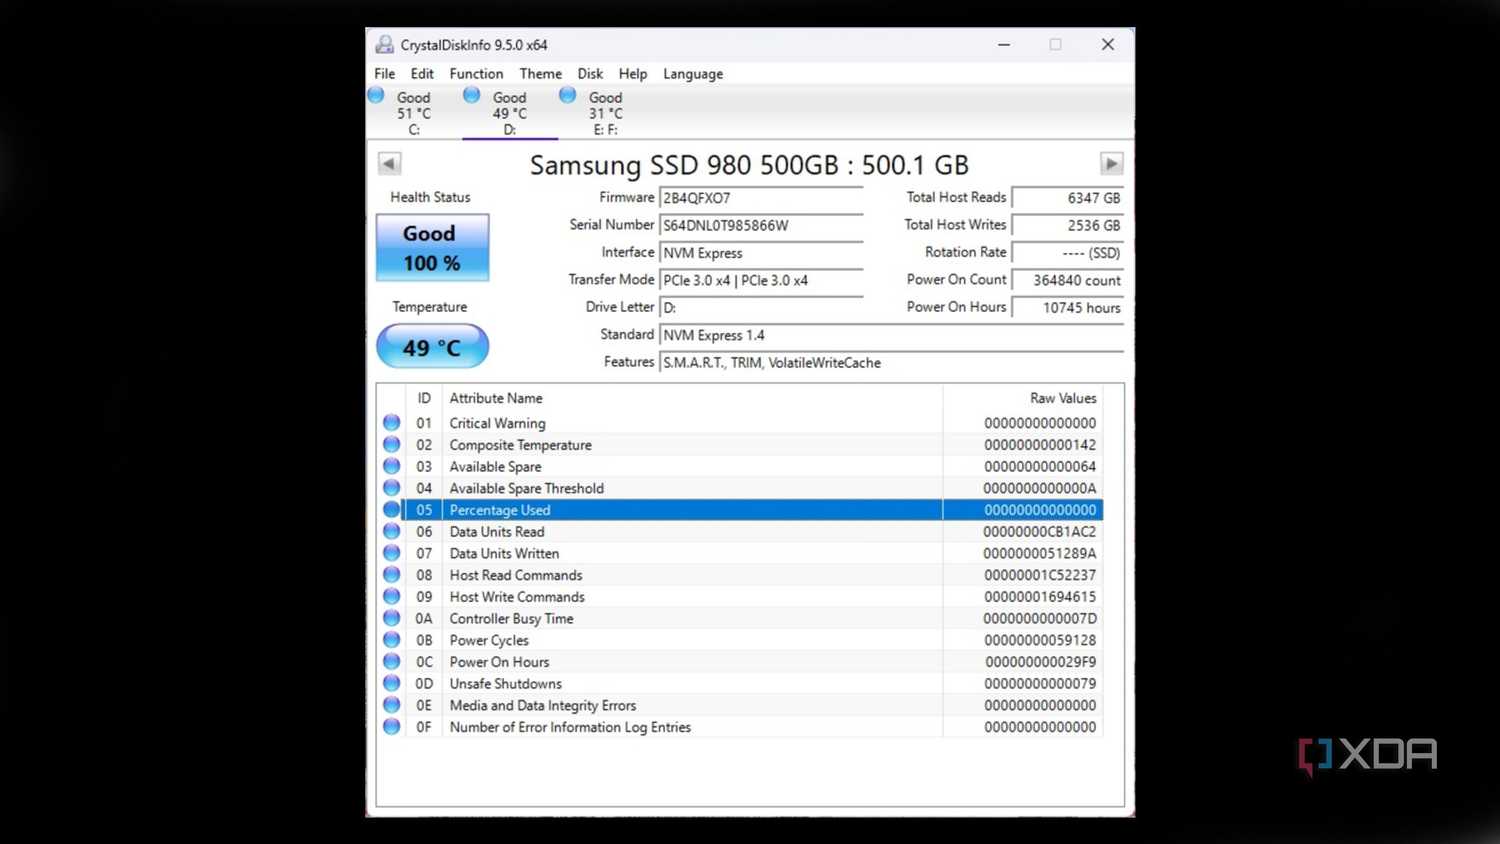Image resolution: width=1500 pixels, height=844 pixels.
Task: Click the 49 °C temperature button
Action: 432,347
